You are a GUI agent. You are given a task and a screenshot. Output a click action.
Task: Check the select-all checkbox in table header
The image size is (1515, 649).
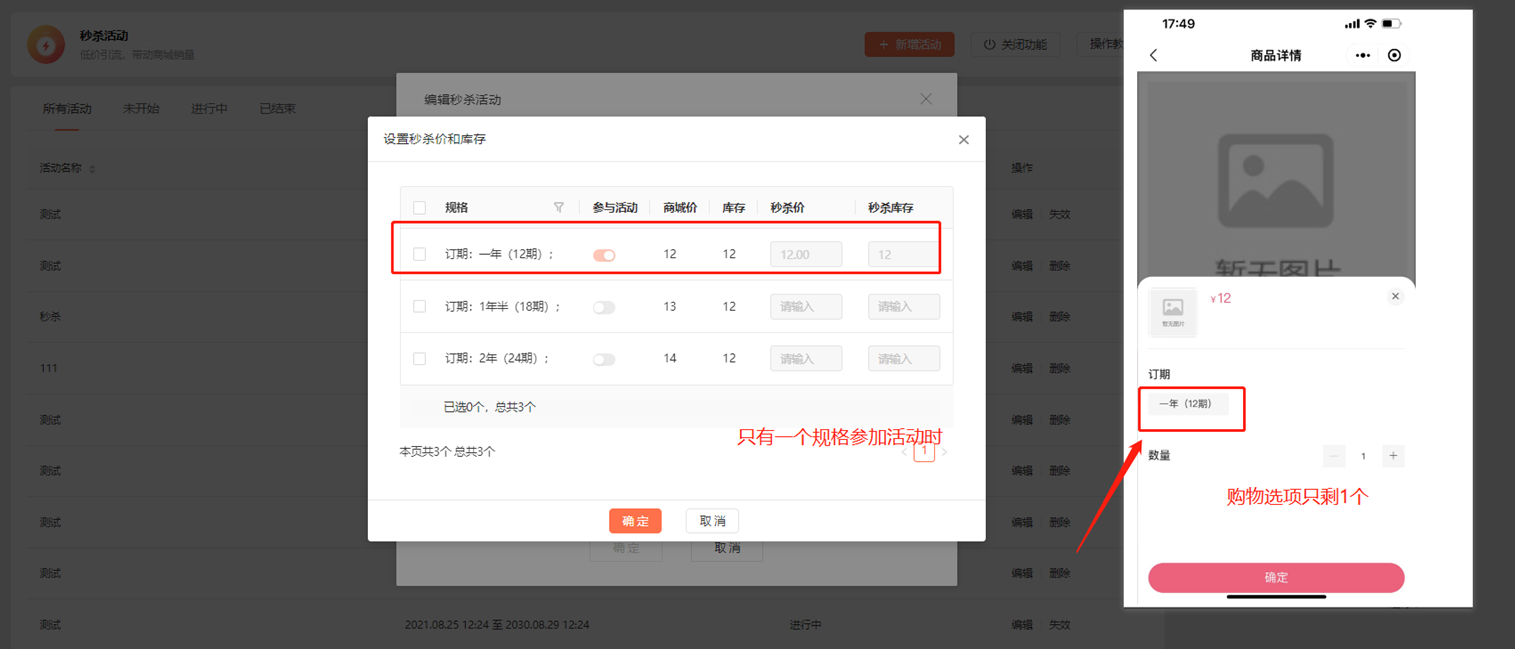point(420,208)
